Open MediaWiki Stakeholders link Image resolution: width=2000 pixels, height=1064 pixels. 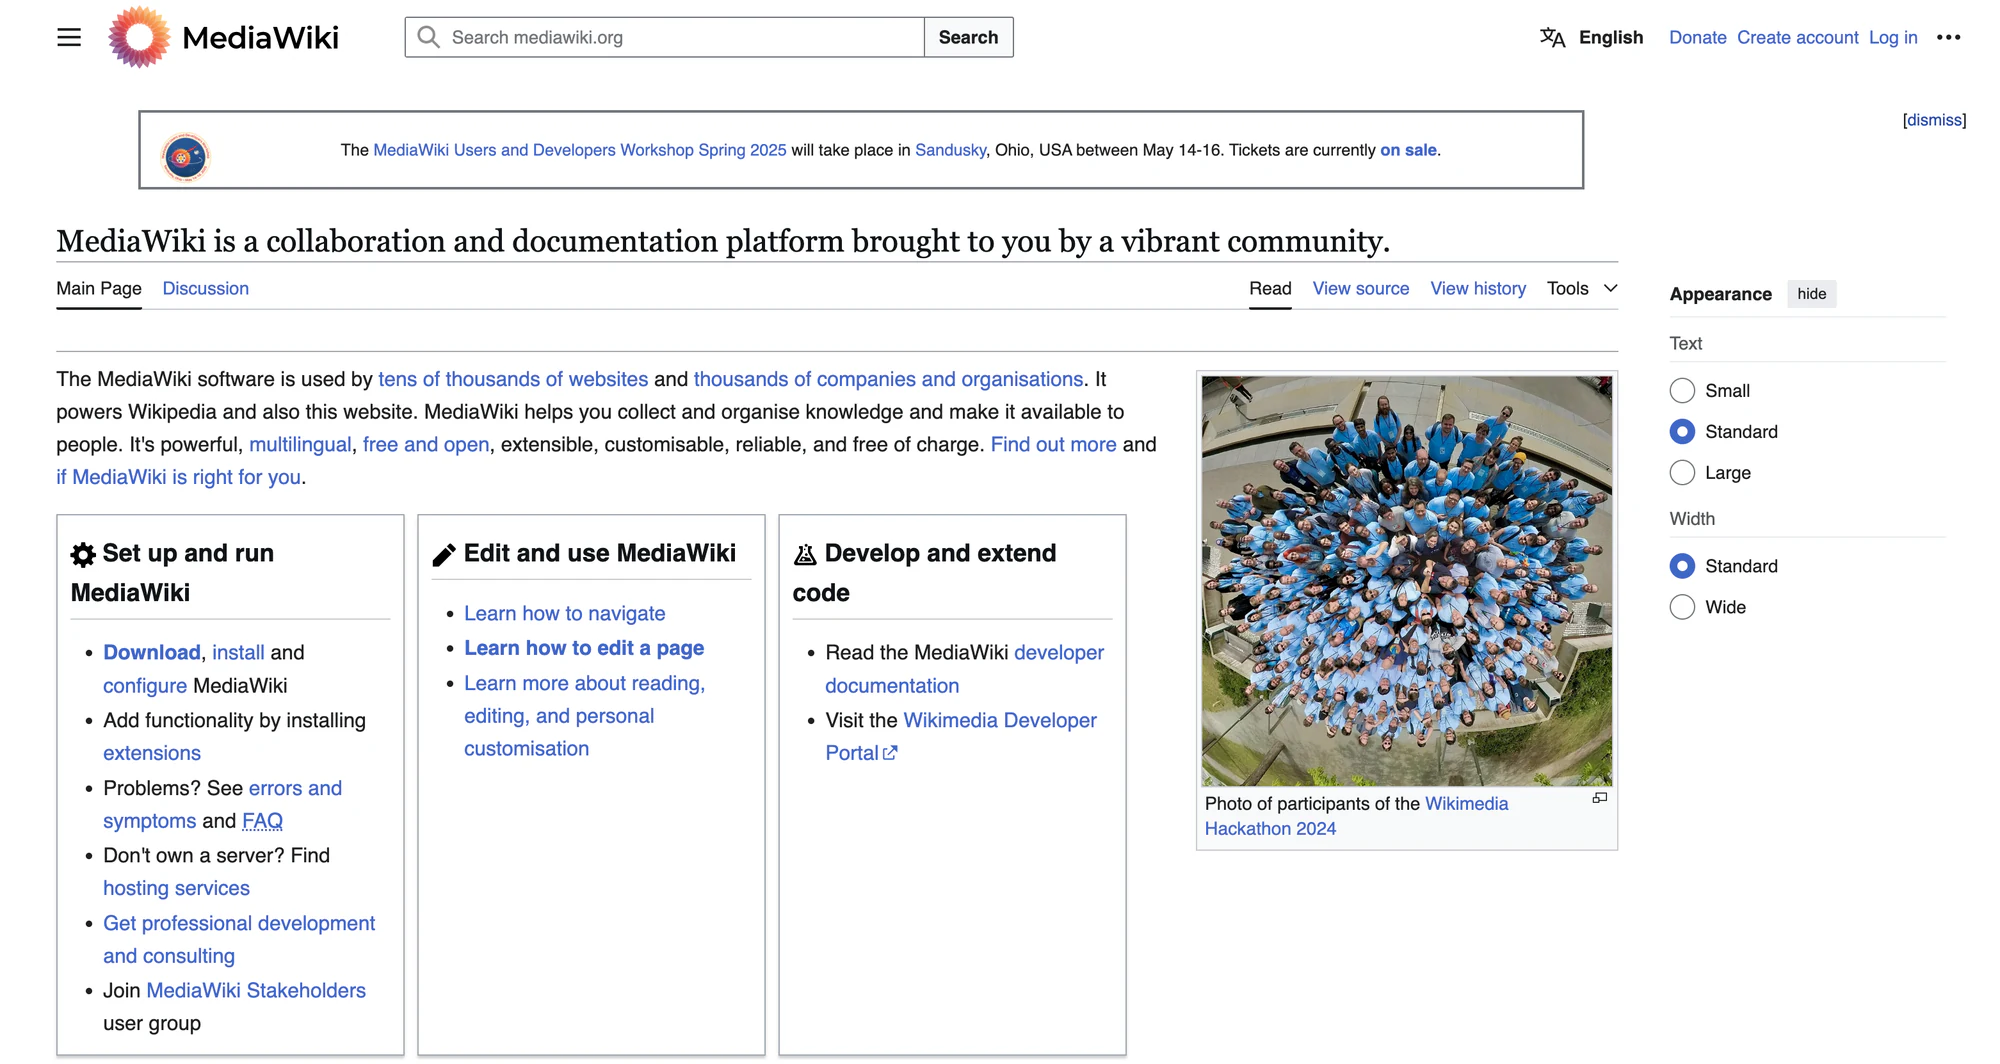pyautogui.click(x=256, y=991)
